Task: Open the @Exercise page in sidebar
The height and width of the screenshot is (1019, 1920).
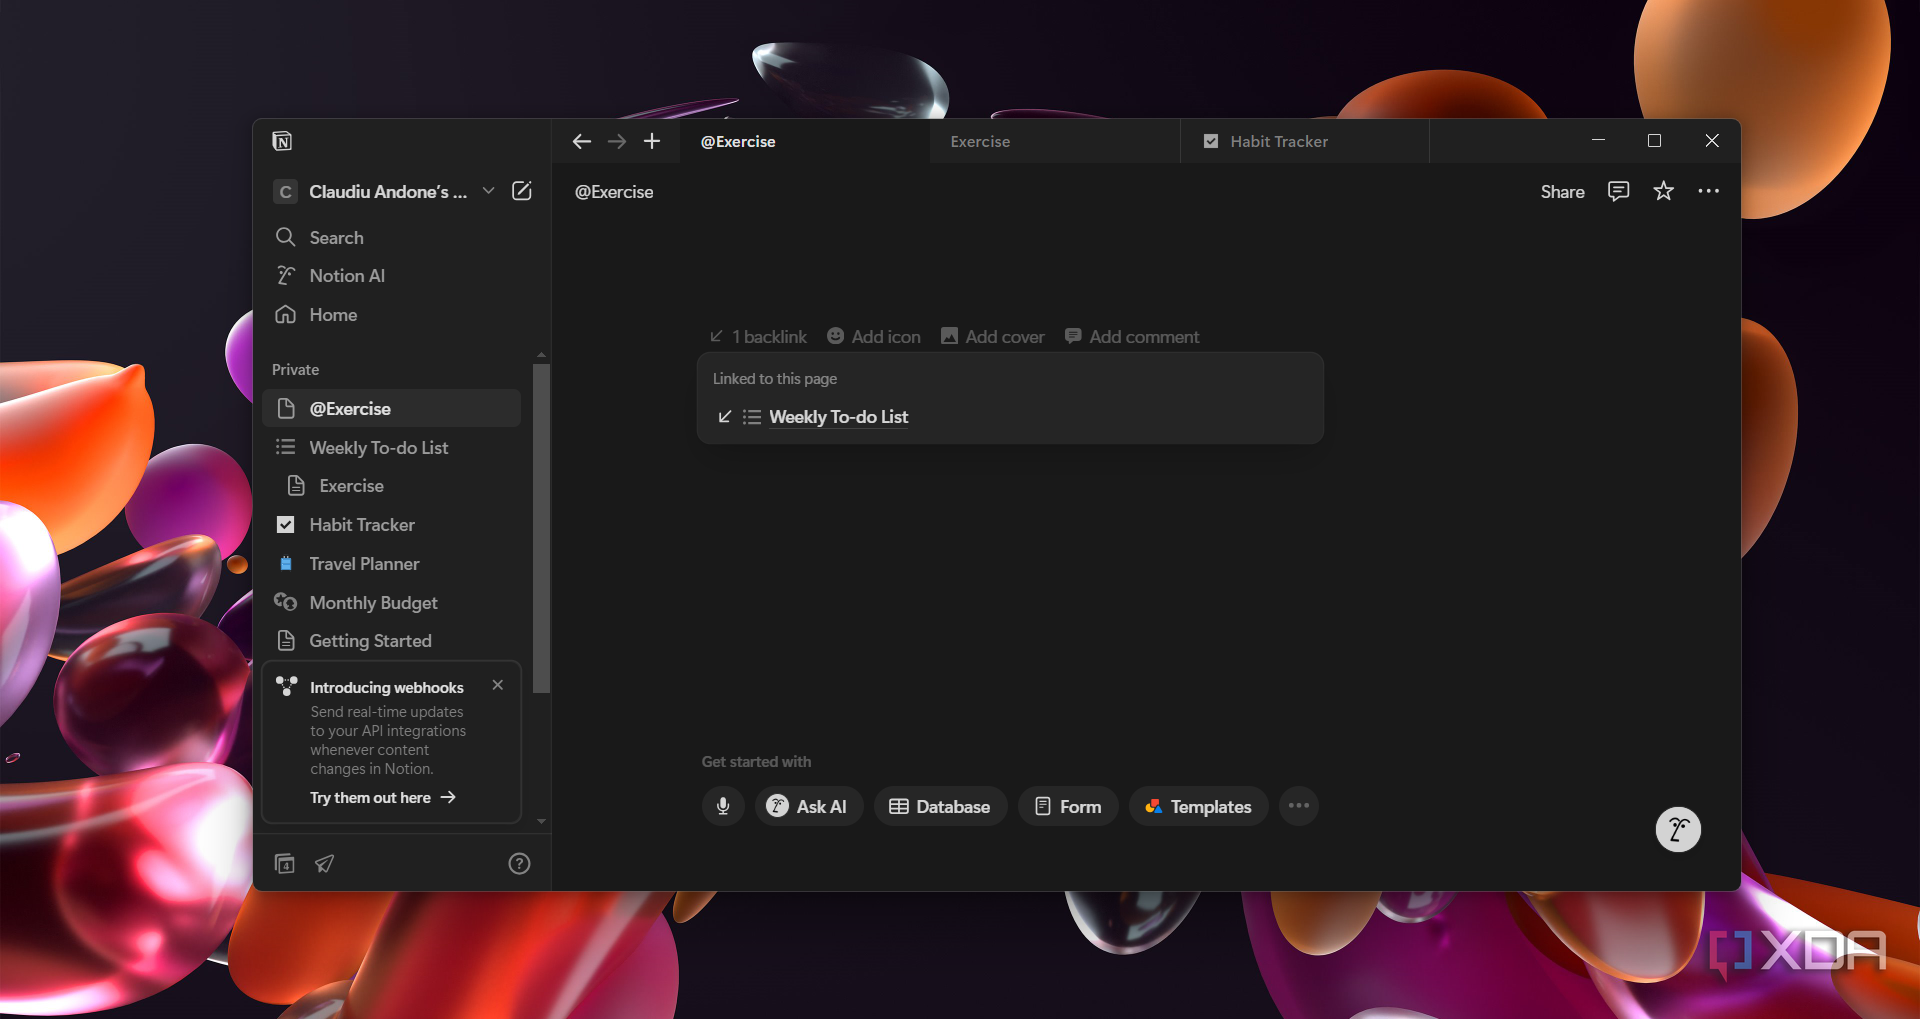Action: (x=391, y=409)
